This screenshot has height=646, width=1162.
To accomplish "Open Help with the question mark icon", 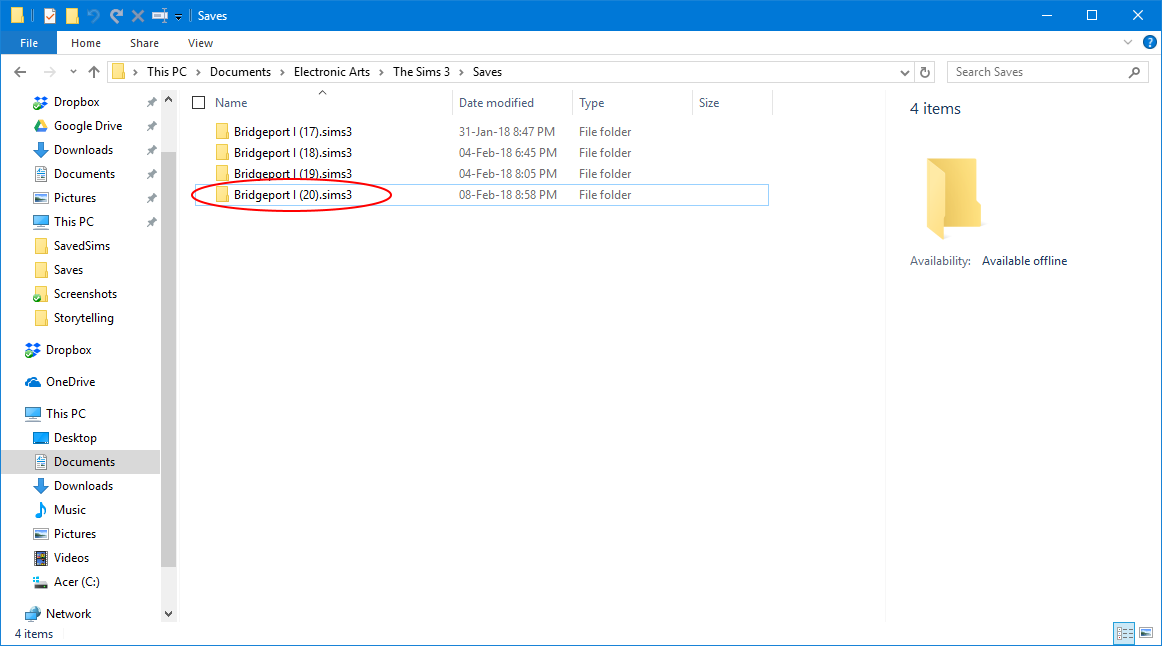I will [1149, 42].
